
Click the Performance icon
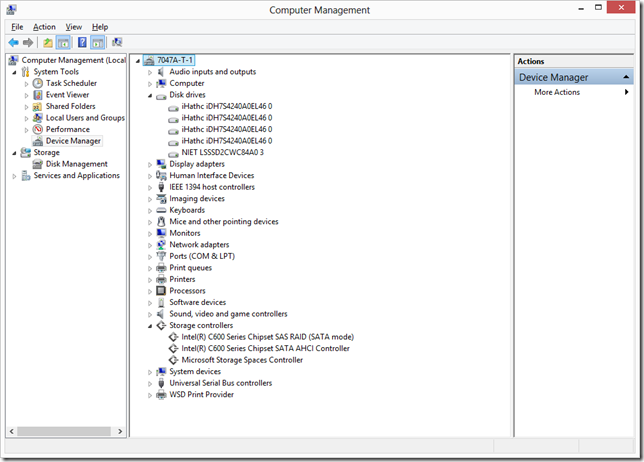point(38,129)
